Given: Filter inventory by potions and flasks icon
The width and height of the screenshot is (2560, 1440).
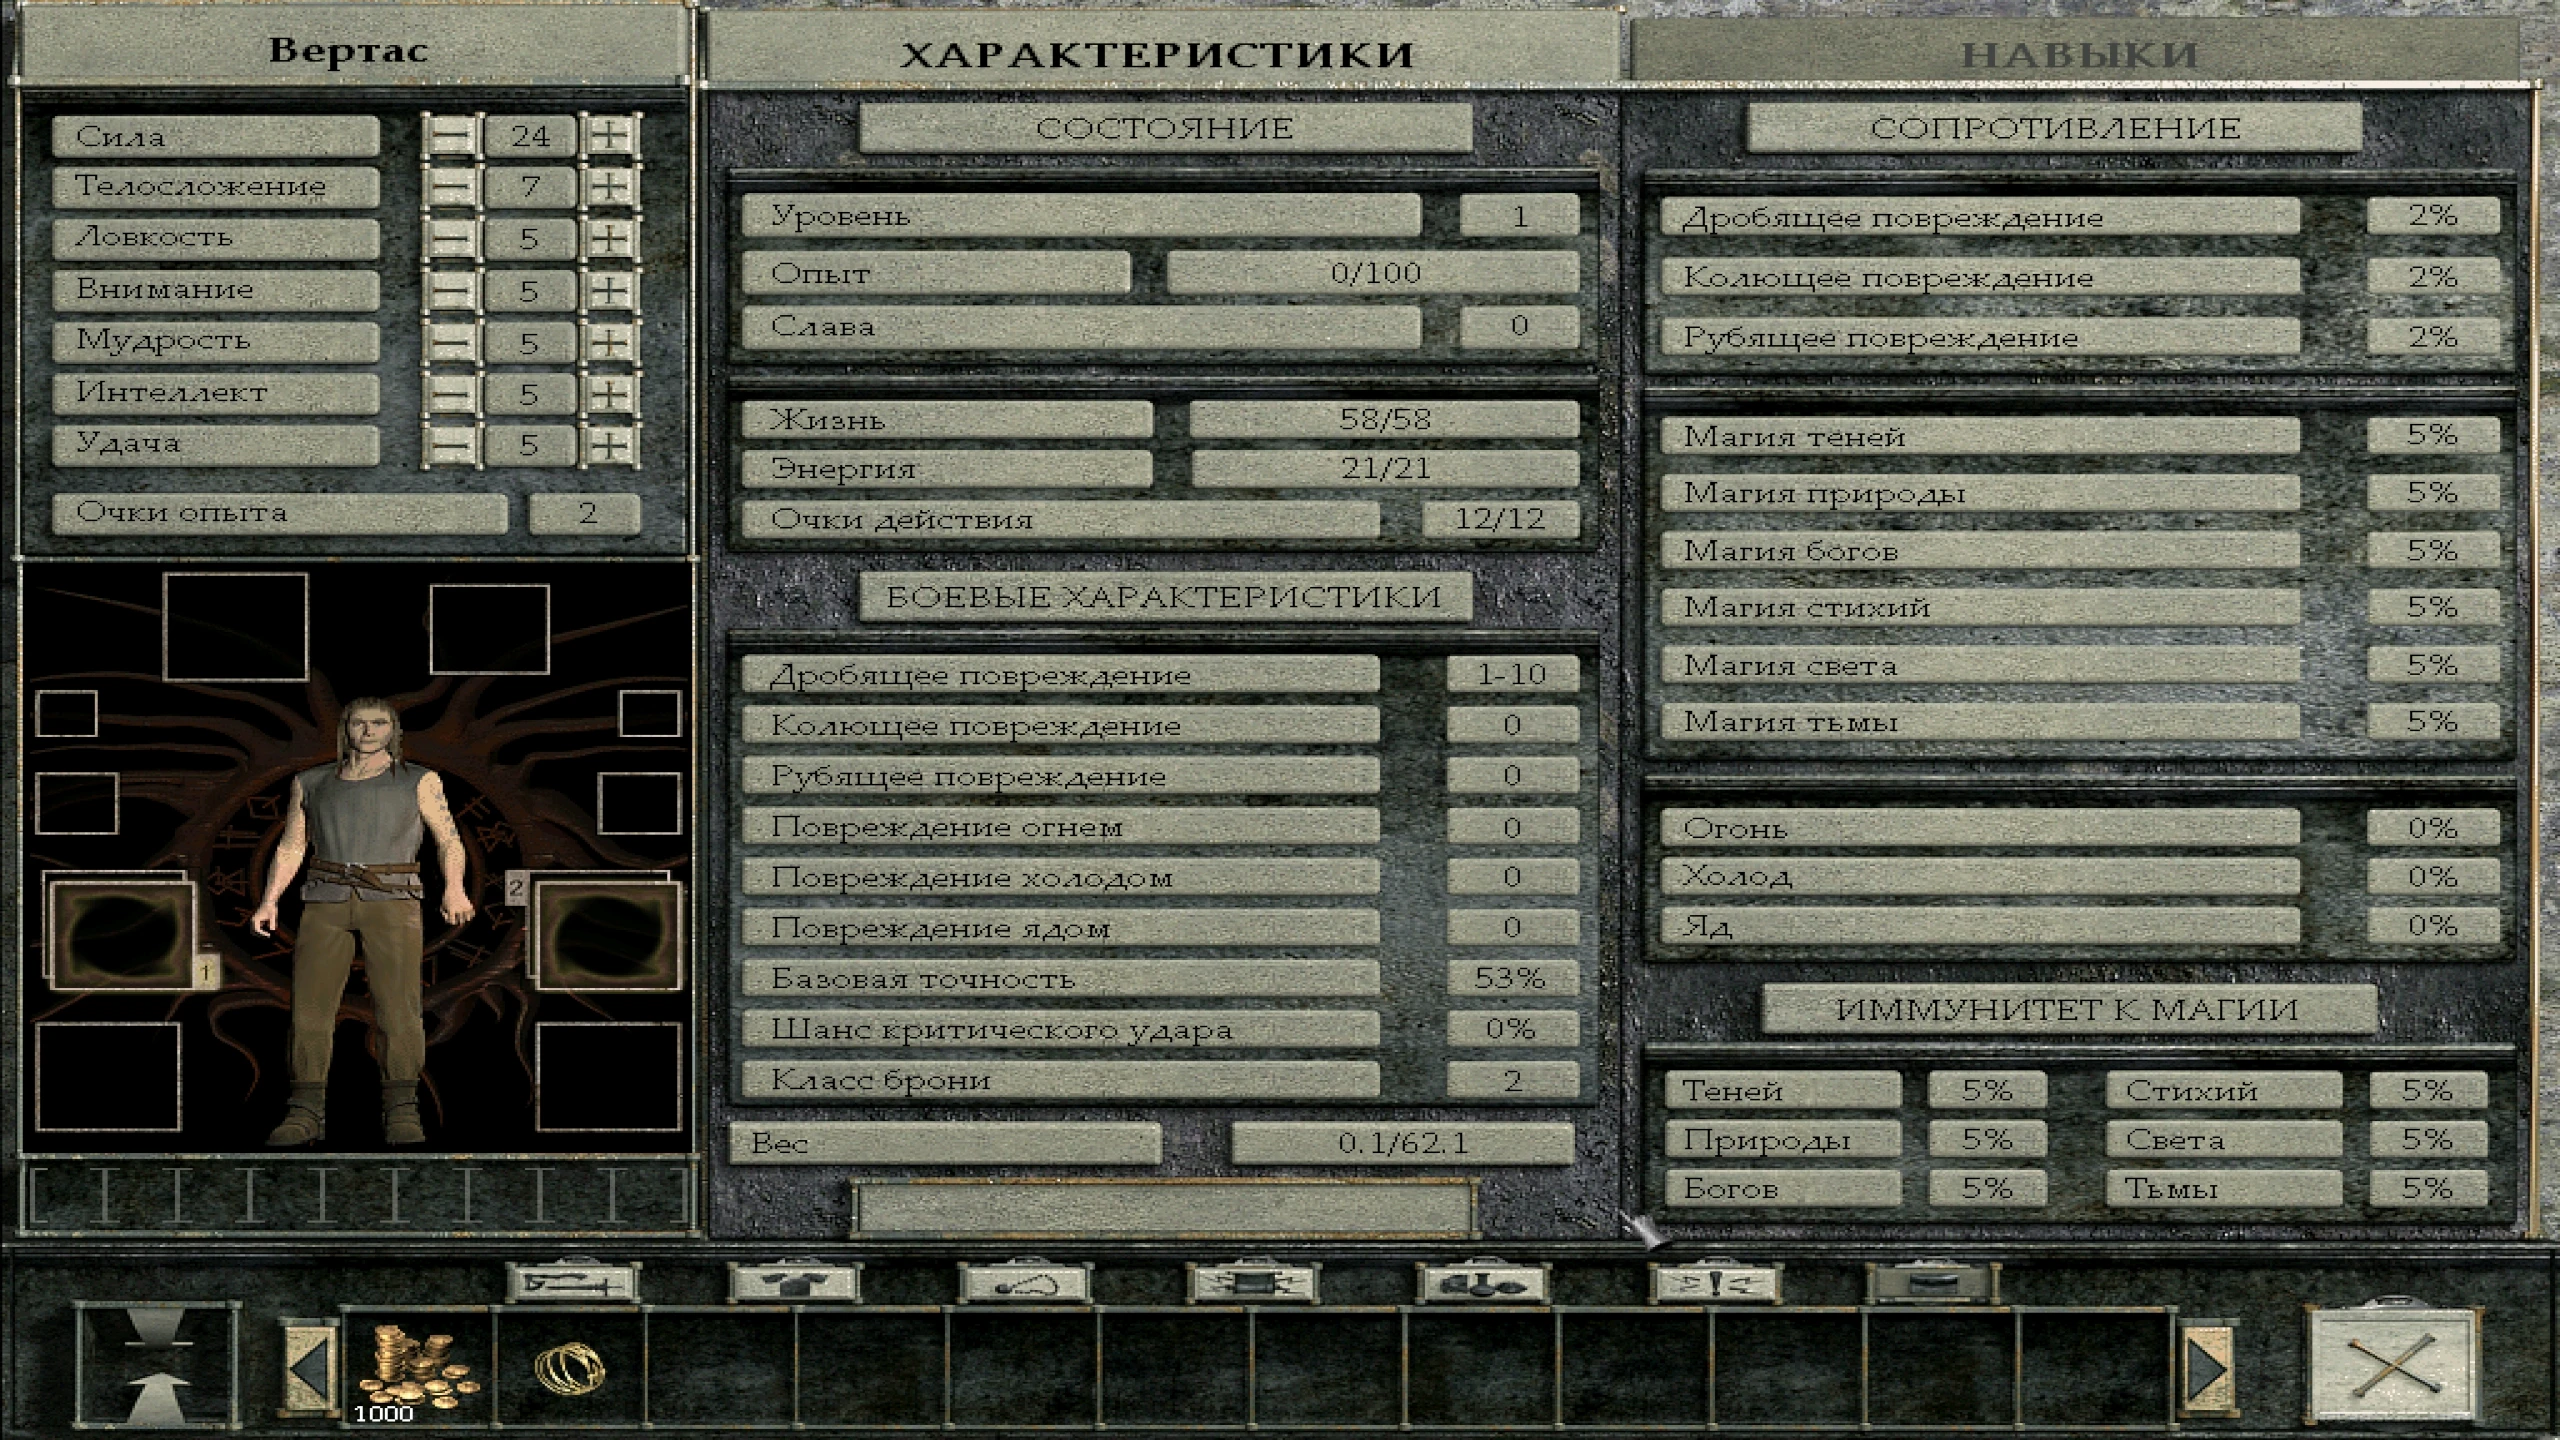Looking at the screenshot, I should point(1482,1283).
